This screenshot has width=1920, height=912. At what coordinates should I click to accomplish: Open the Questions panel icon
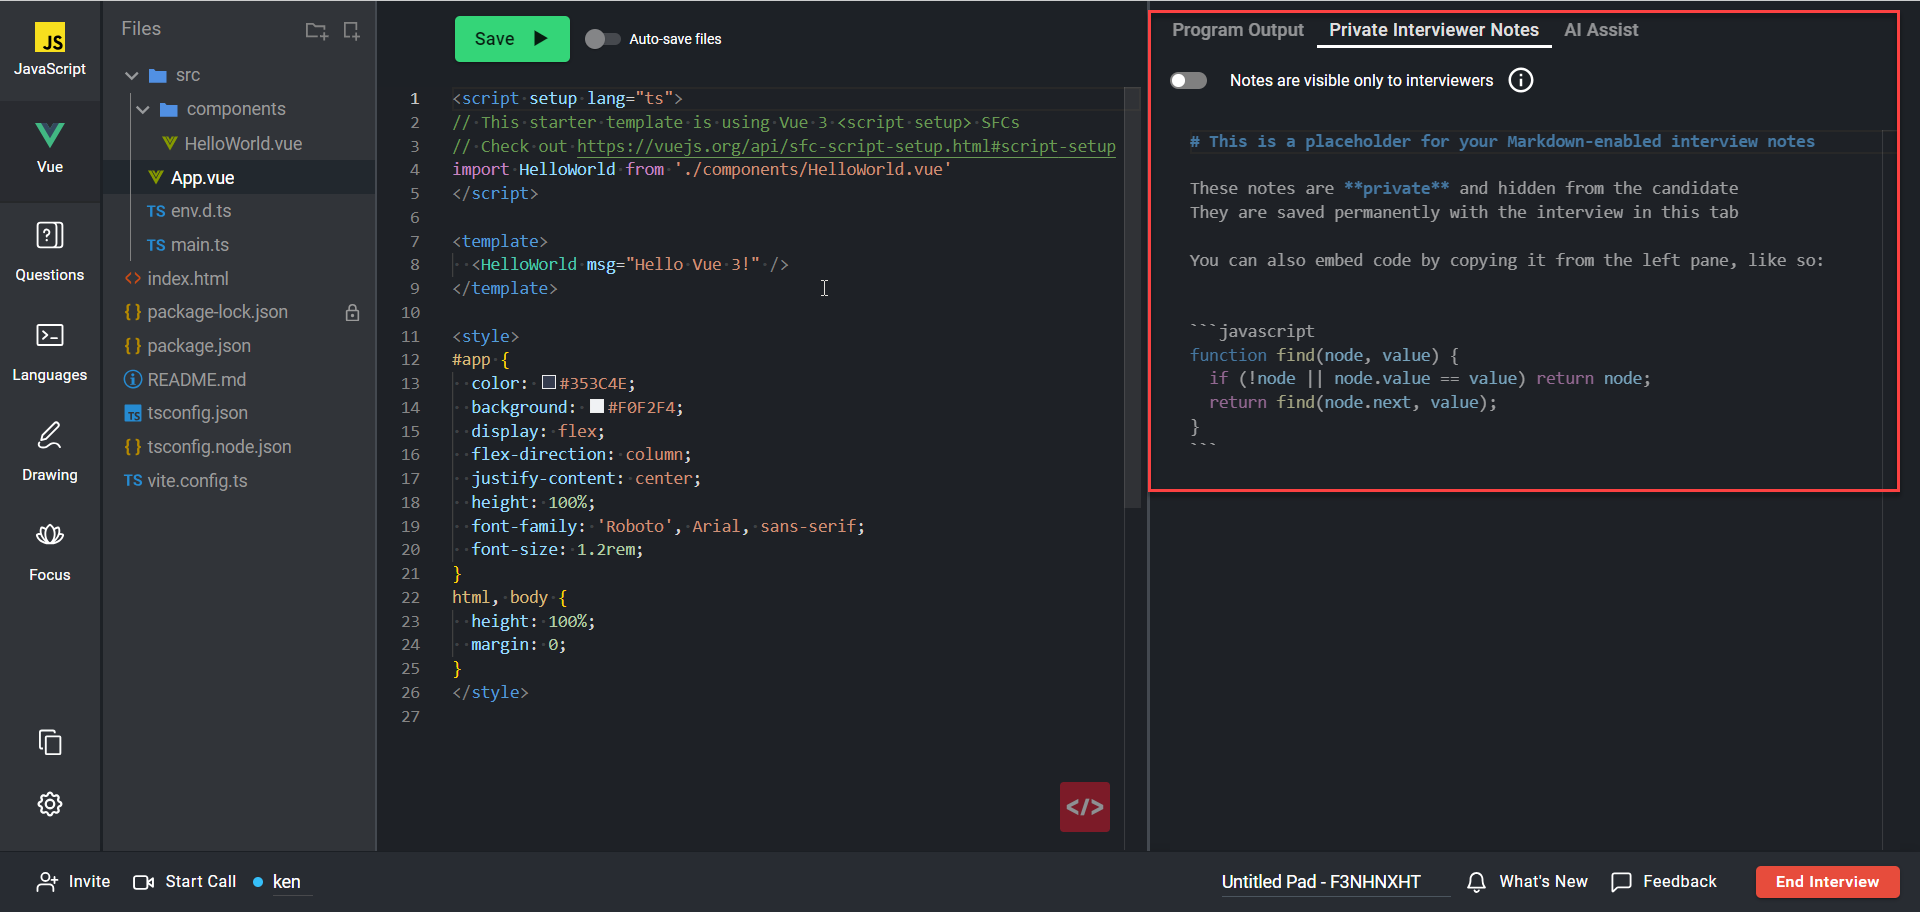50,236
